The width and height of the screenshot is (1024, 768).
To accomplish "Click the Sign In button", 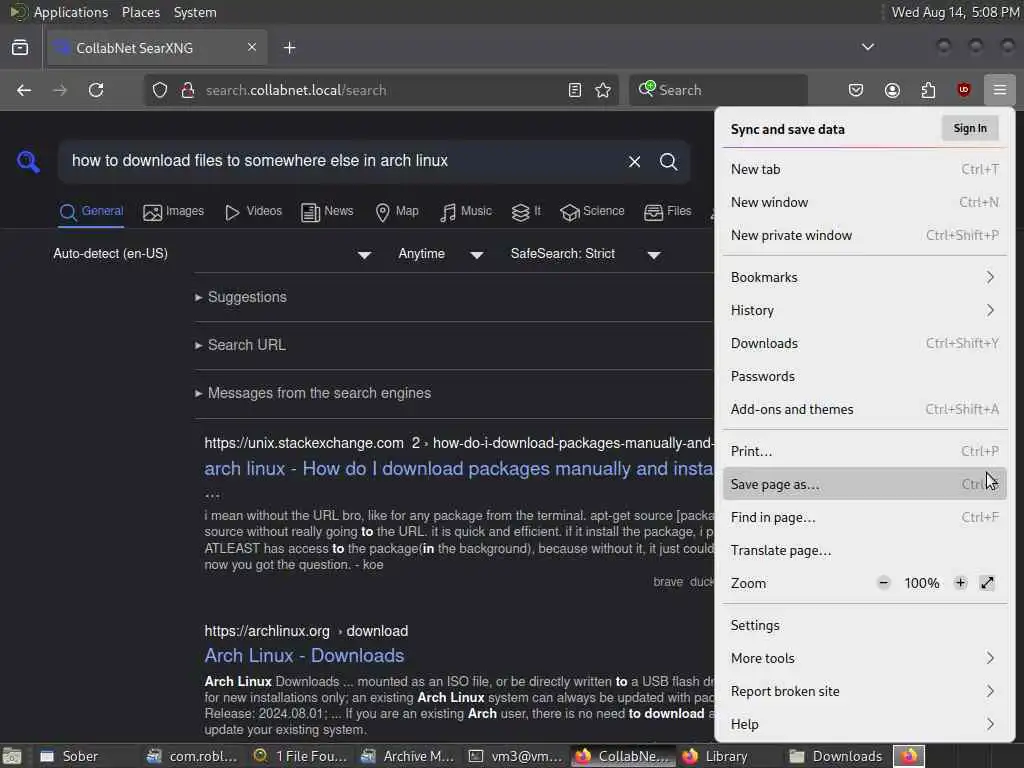I will (970, 129).
